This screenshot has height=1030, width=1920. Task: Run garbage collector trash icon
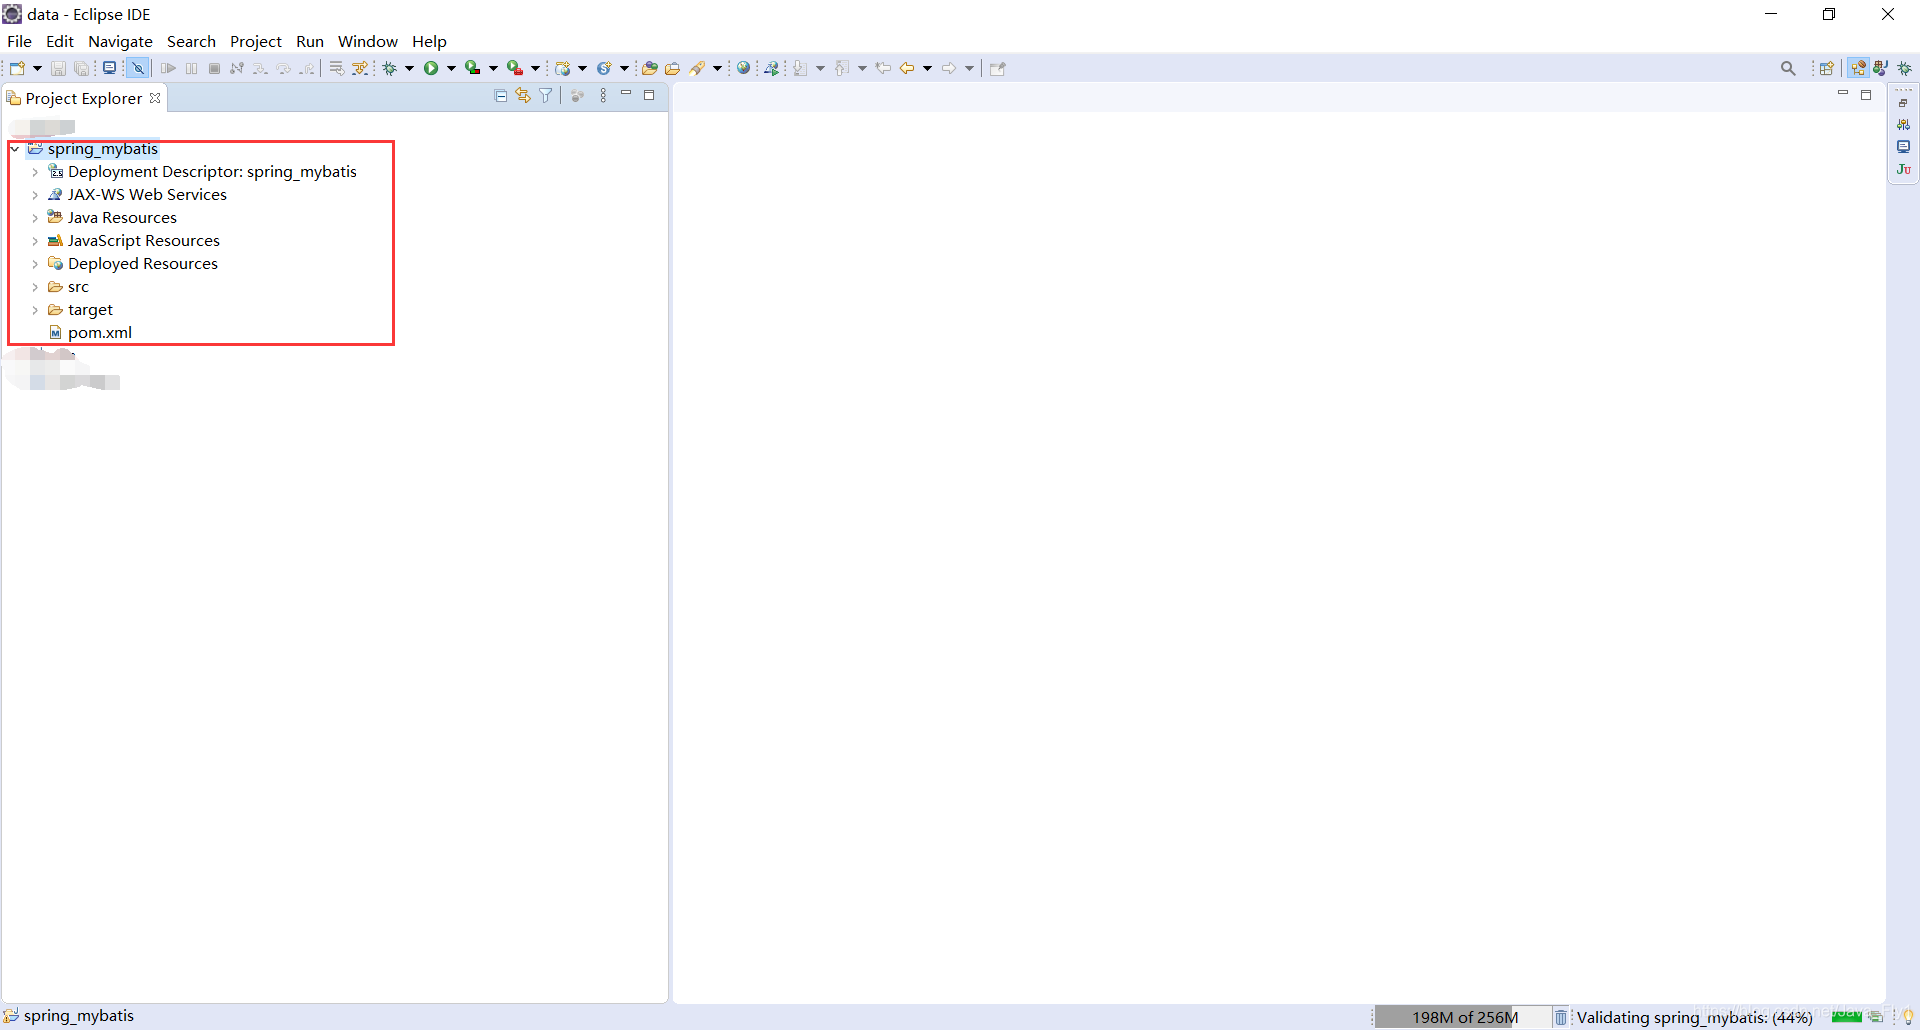[x=1560, y=1017]
